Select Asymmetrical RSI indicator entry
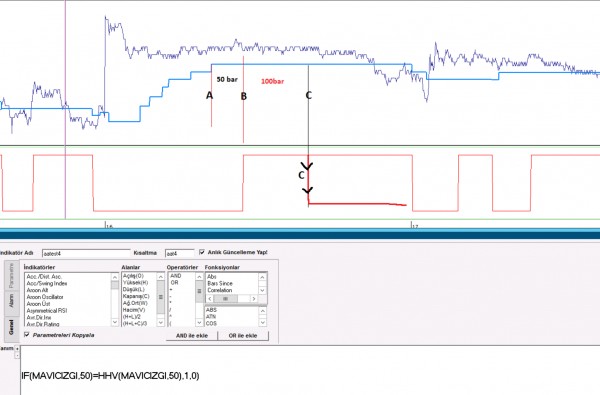Screen dimensions: 600x395 pyautogui.click(x=47, y=311)
